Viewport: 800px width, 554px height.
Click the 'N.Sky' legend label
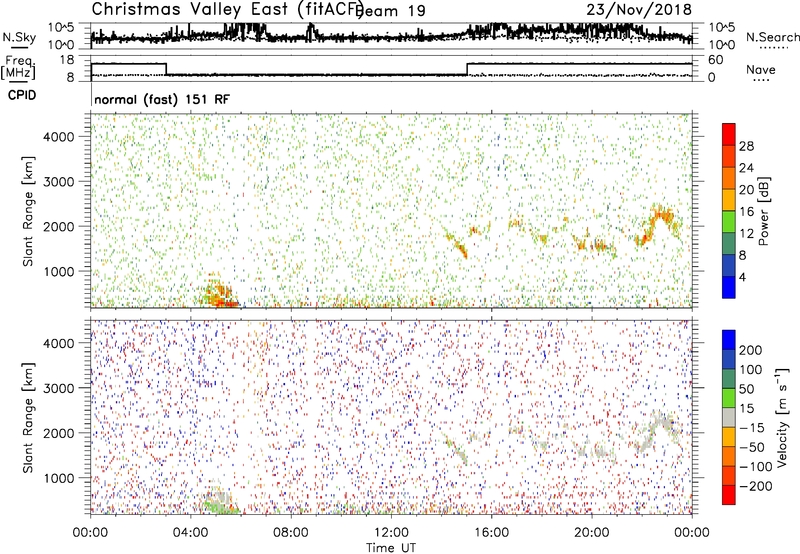[19, 37]
